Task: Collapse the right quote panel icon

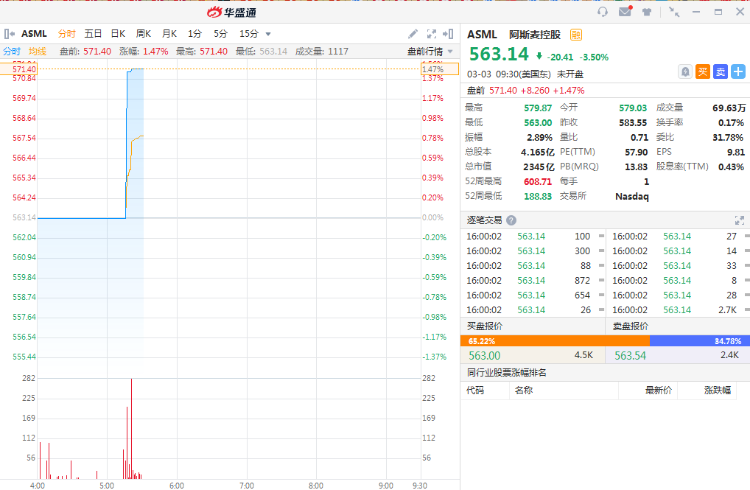Action: point(448,34)
